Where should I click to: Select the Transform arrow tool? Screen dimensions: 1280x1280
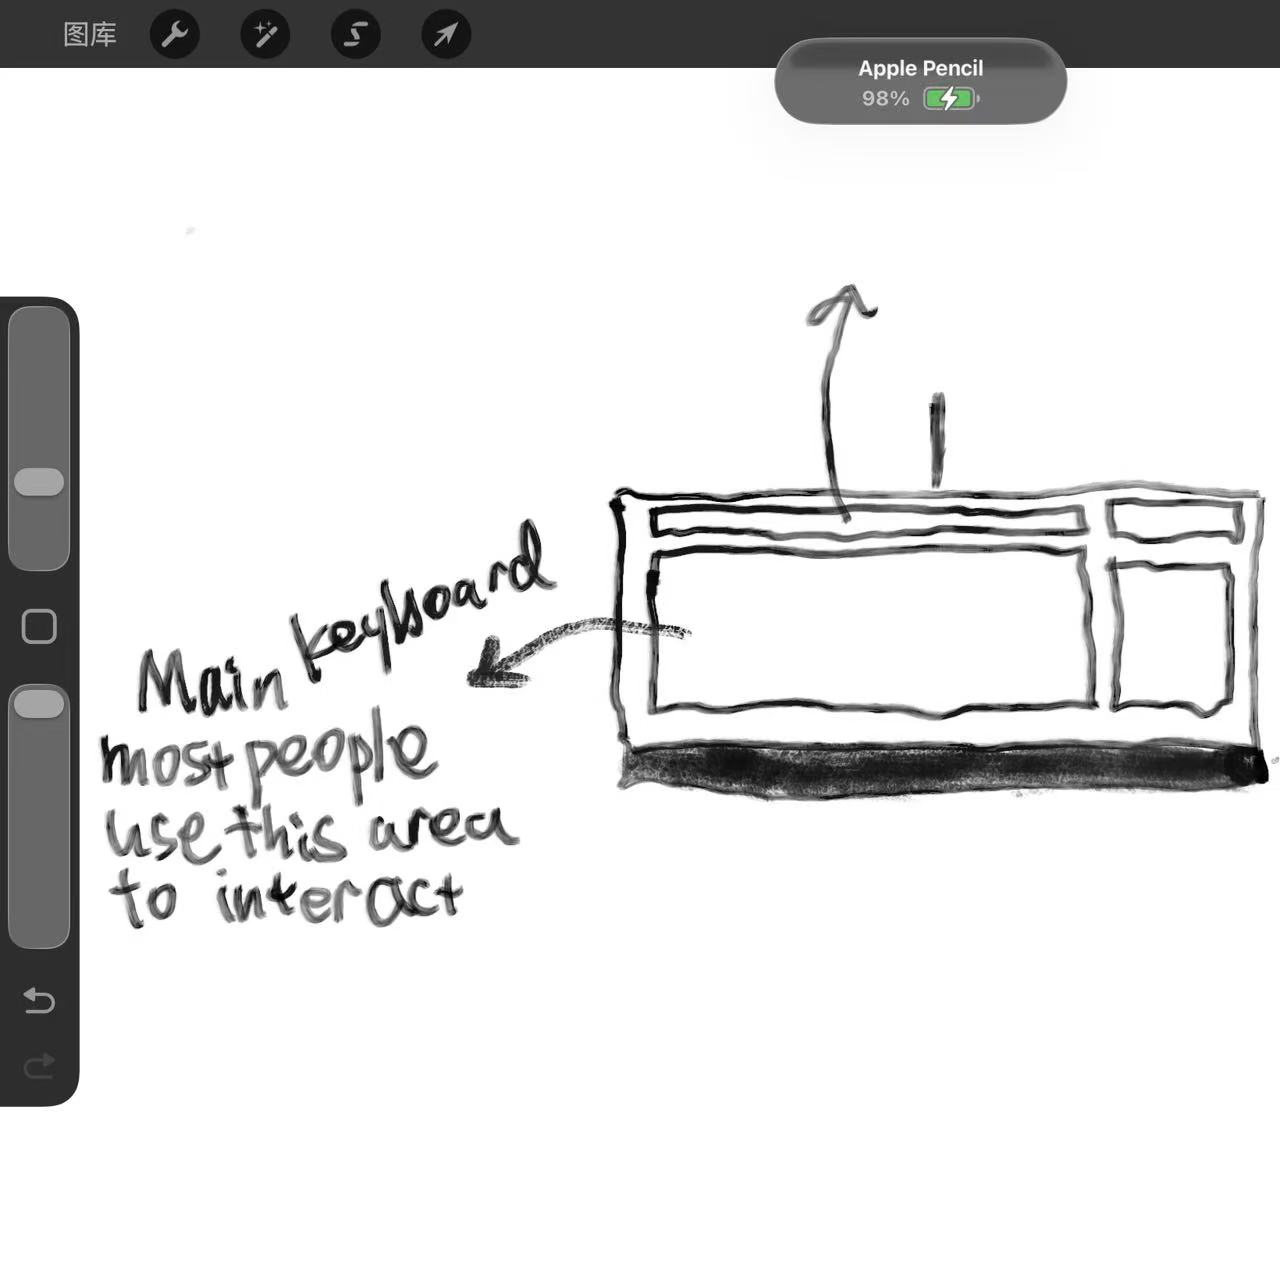445,34
